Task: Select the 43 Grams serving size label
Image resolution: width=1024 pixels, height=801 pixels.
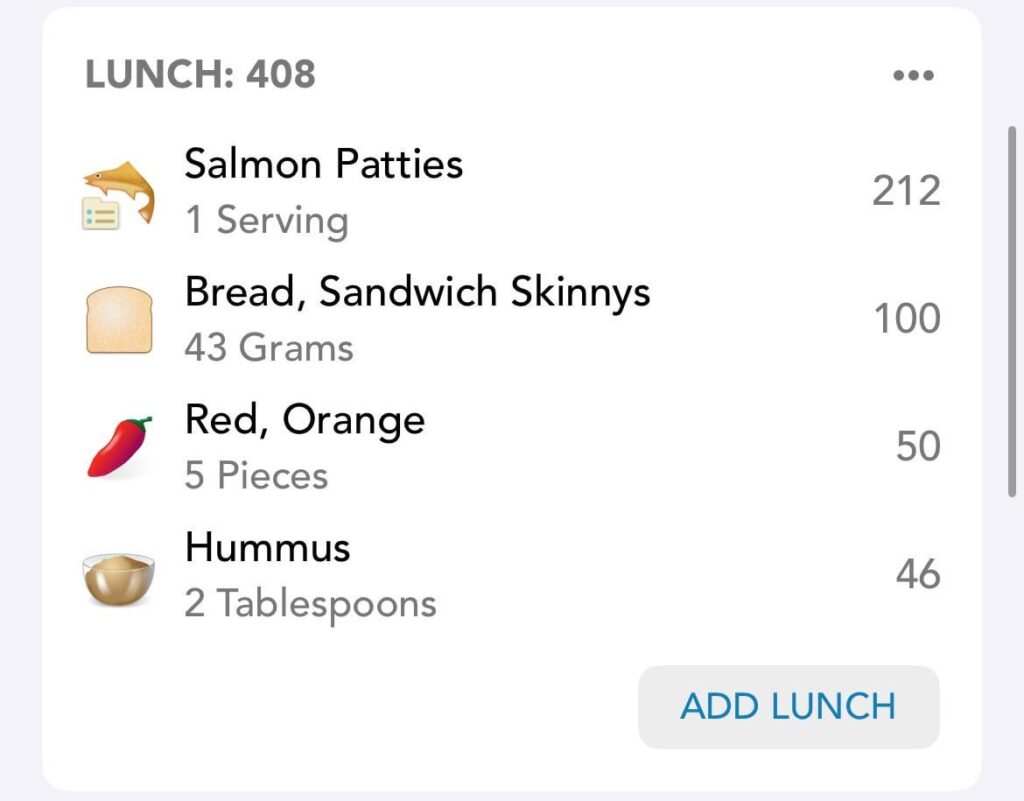Action: click(x=268, y=347)
